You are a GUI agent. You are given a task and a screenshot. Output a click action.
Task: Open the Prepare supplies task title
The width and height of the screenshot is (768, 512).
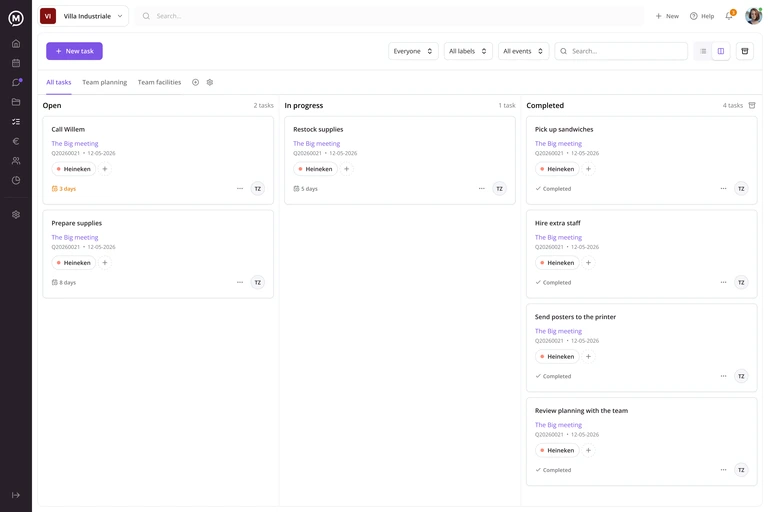[76, 223]
